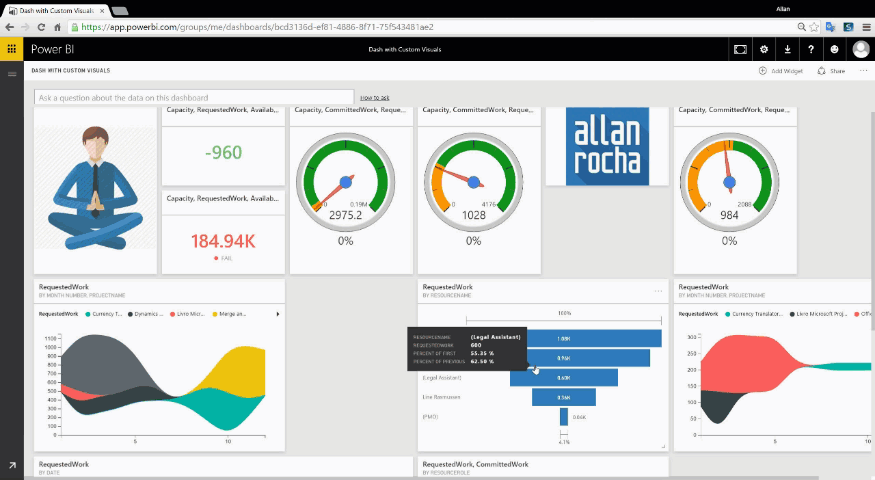This screenshot has width=875, height=480.
Task: Go back with browser back arrow
Action: pos(9,27)
